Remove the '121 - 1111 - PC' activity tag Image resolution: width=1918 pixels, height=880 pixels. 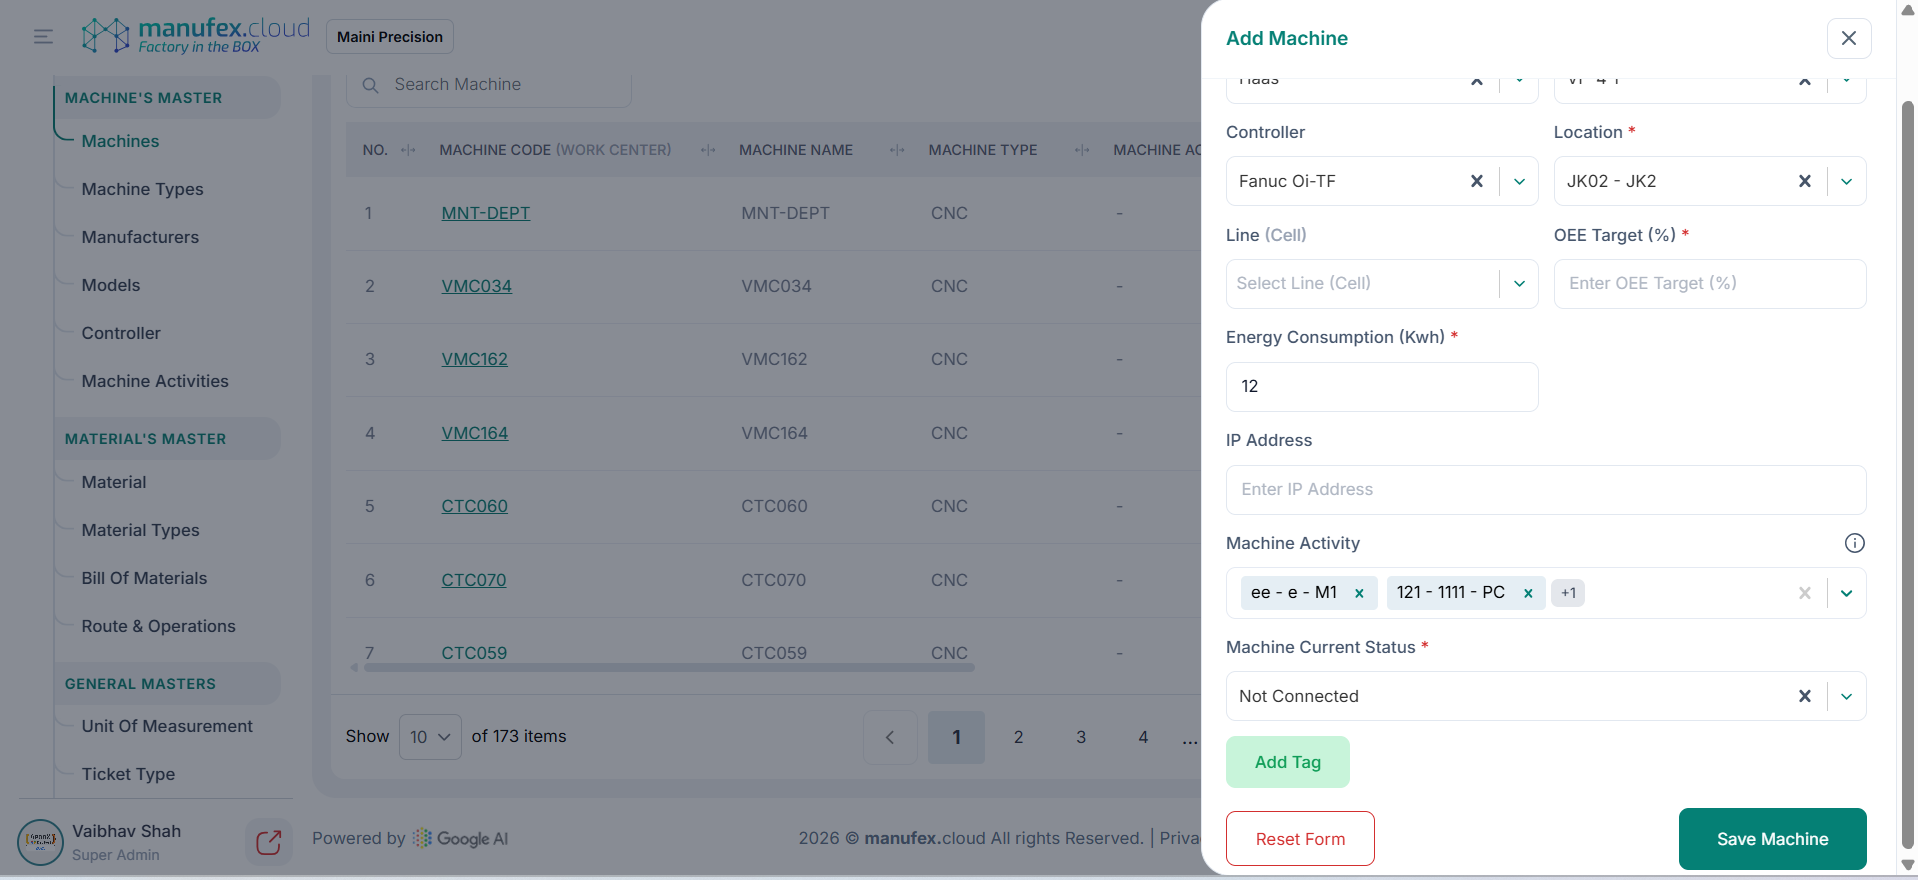point(1528,593)
